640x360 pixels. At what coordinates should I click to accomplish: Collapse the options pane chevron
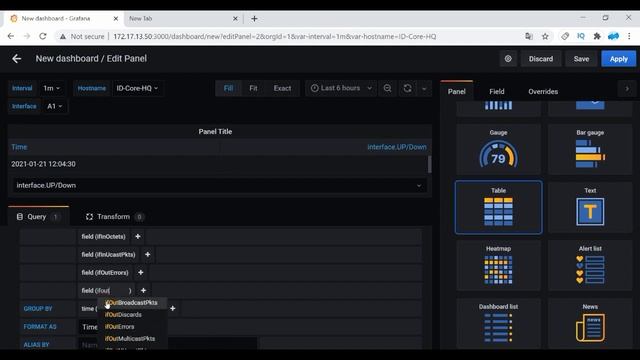pyautogui.click(x=627, y=89)
